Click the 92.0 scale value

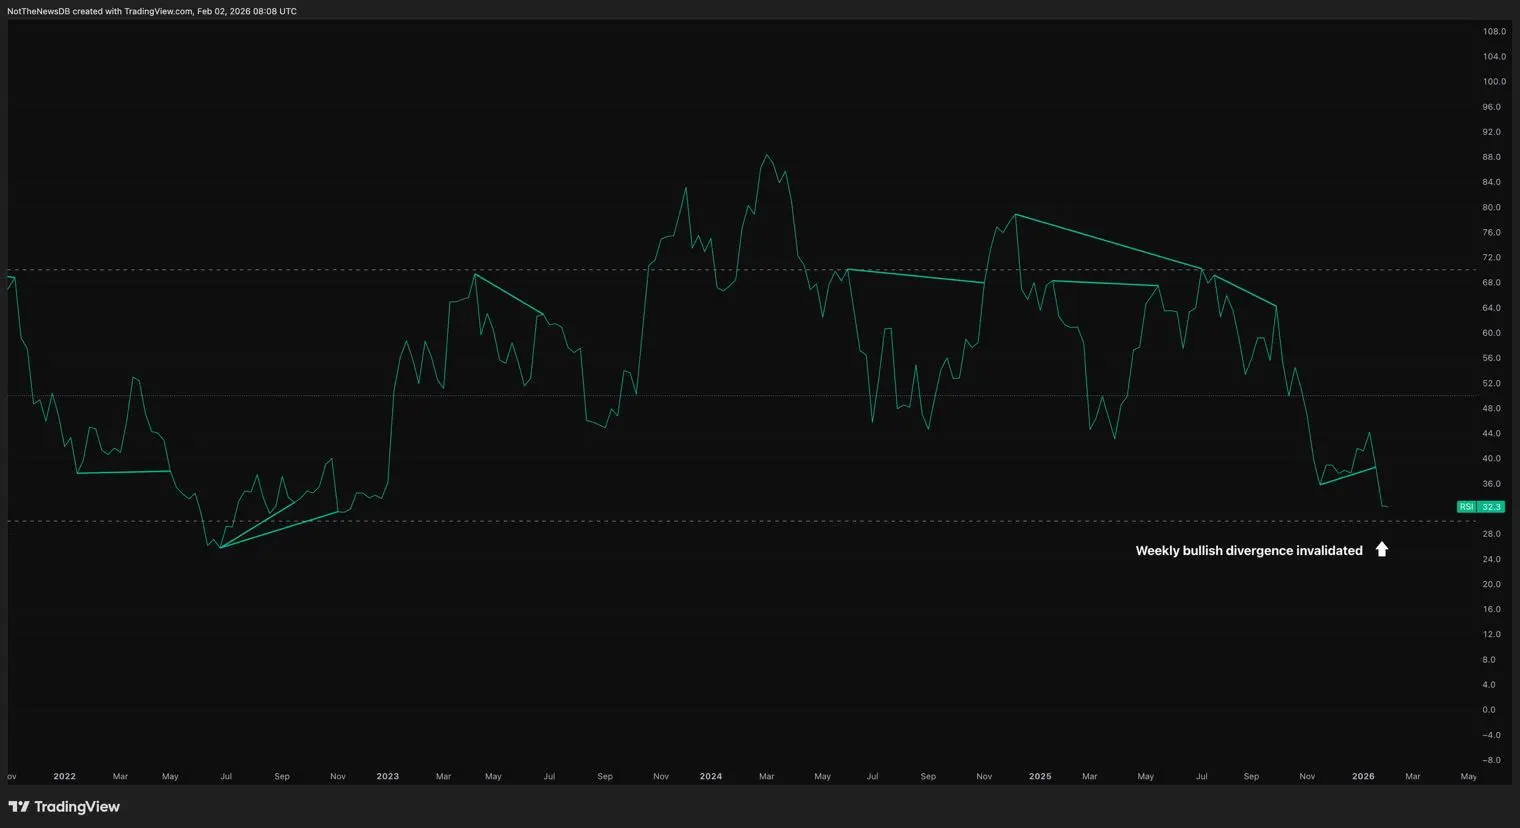(x=1491, y=132)
